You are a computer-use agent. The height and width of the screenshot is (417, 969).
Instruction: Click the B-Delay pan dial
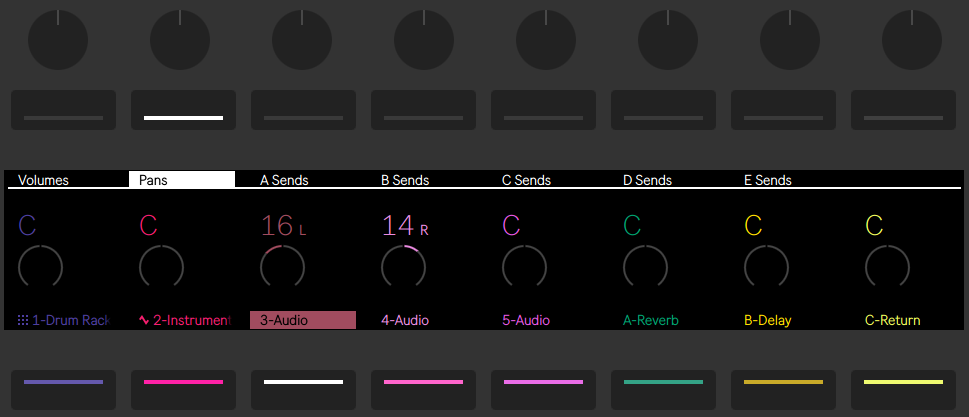tap(766, 266)
